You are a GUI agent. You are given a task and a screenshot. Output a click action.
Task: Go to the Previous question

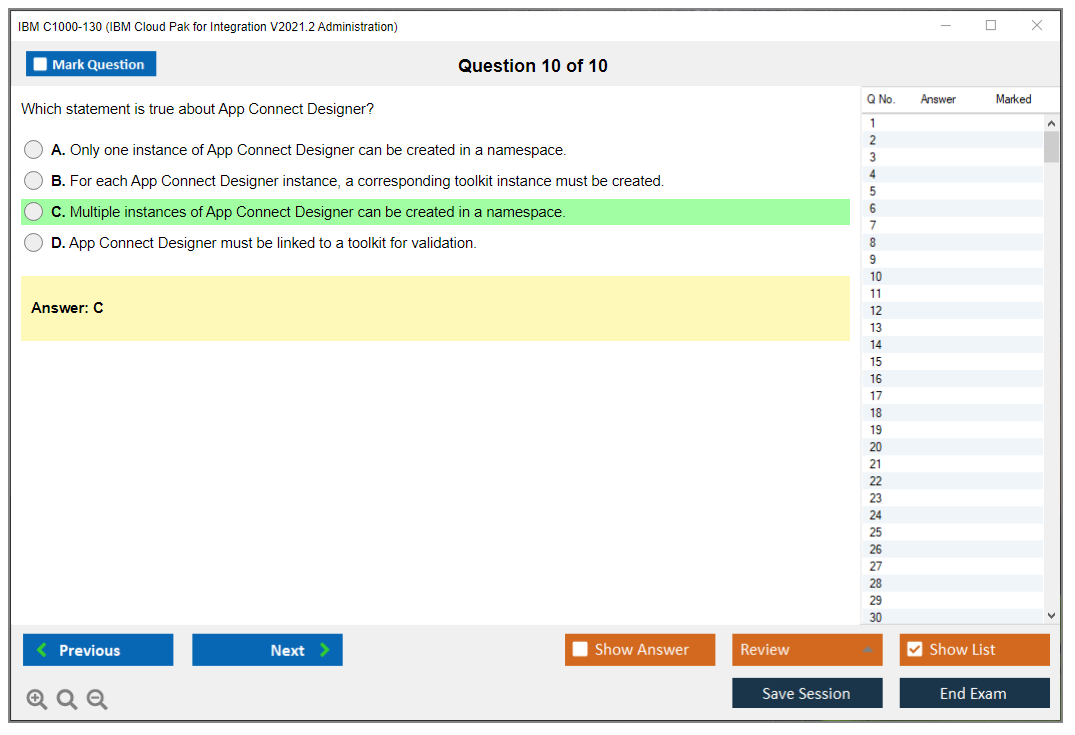coord(98,650)
